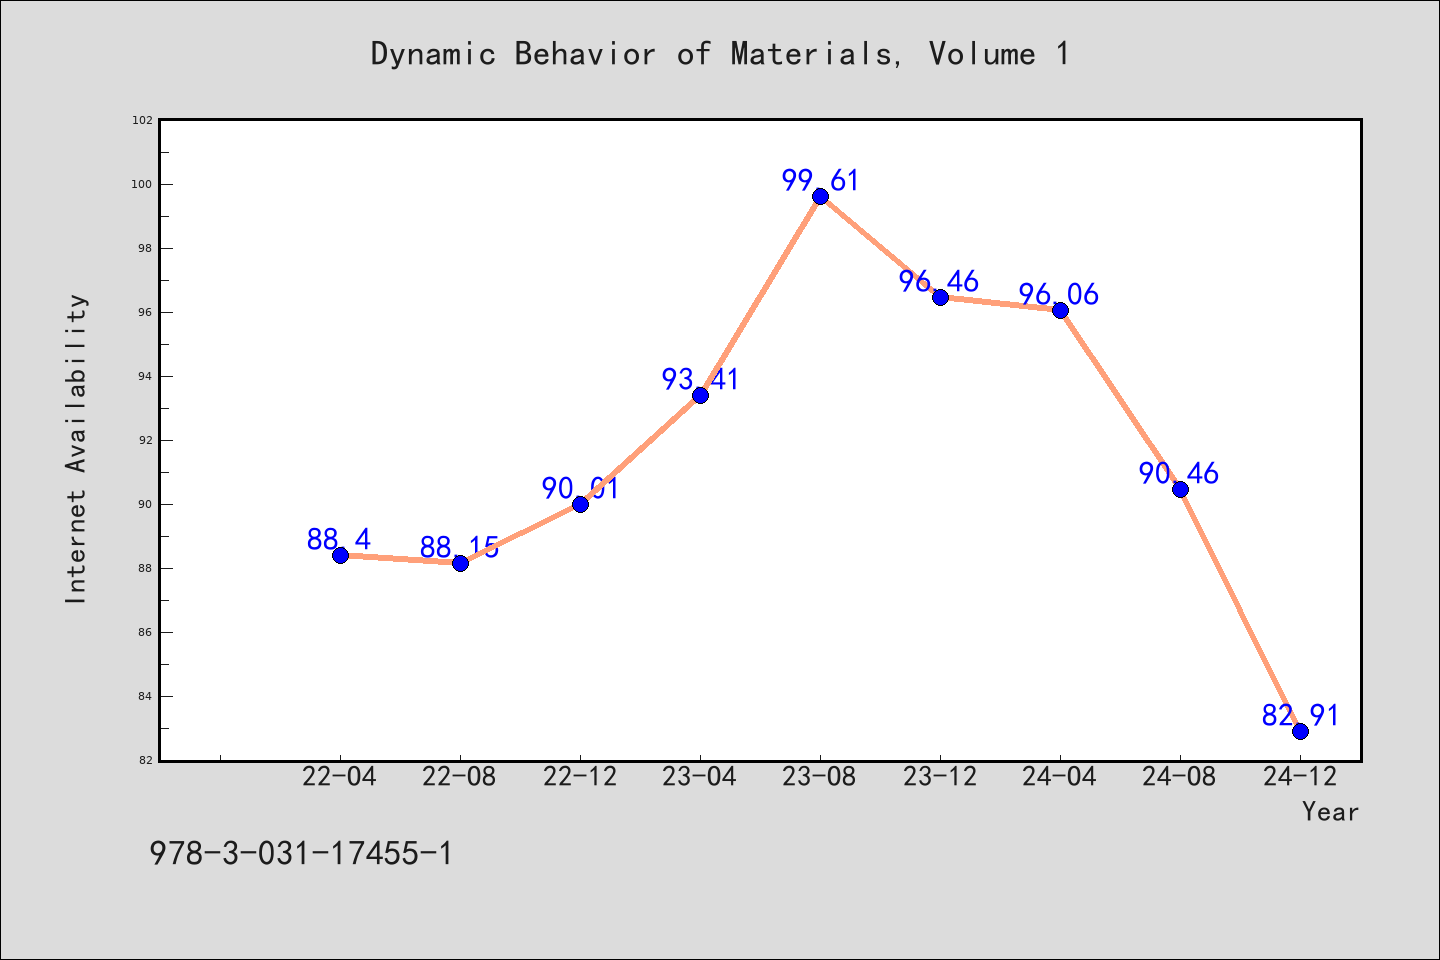
Task: Click the y-axis tick label 90
Action: click(146, 504)
